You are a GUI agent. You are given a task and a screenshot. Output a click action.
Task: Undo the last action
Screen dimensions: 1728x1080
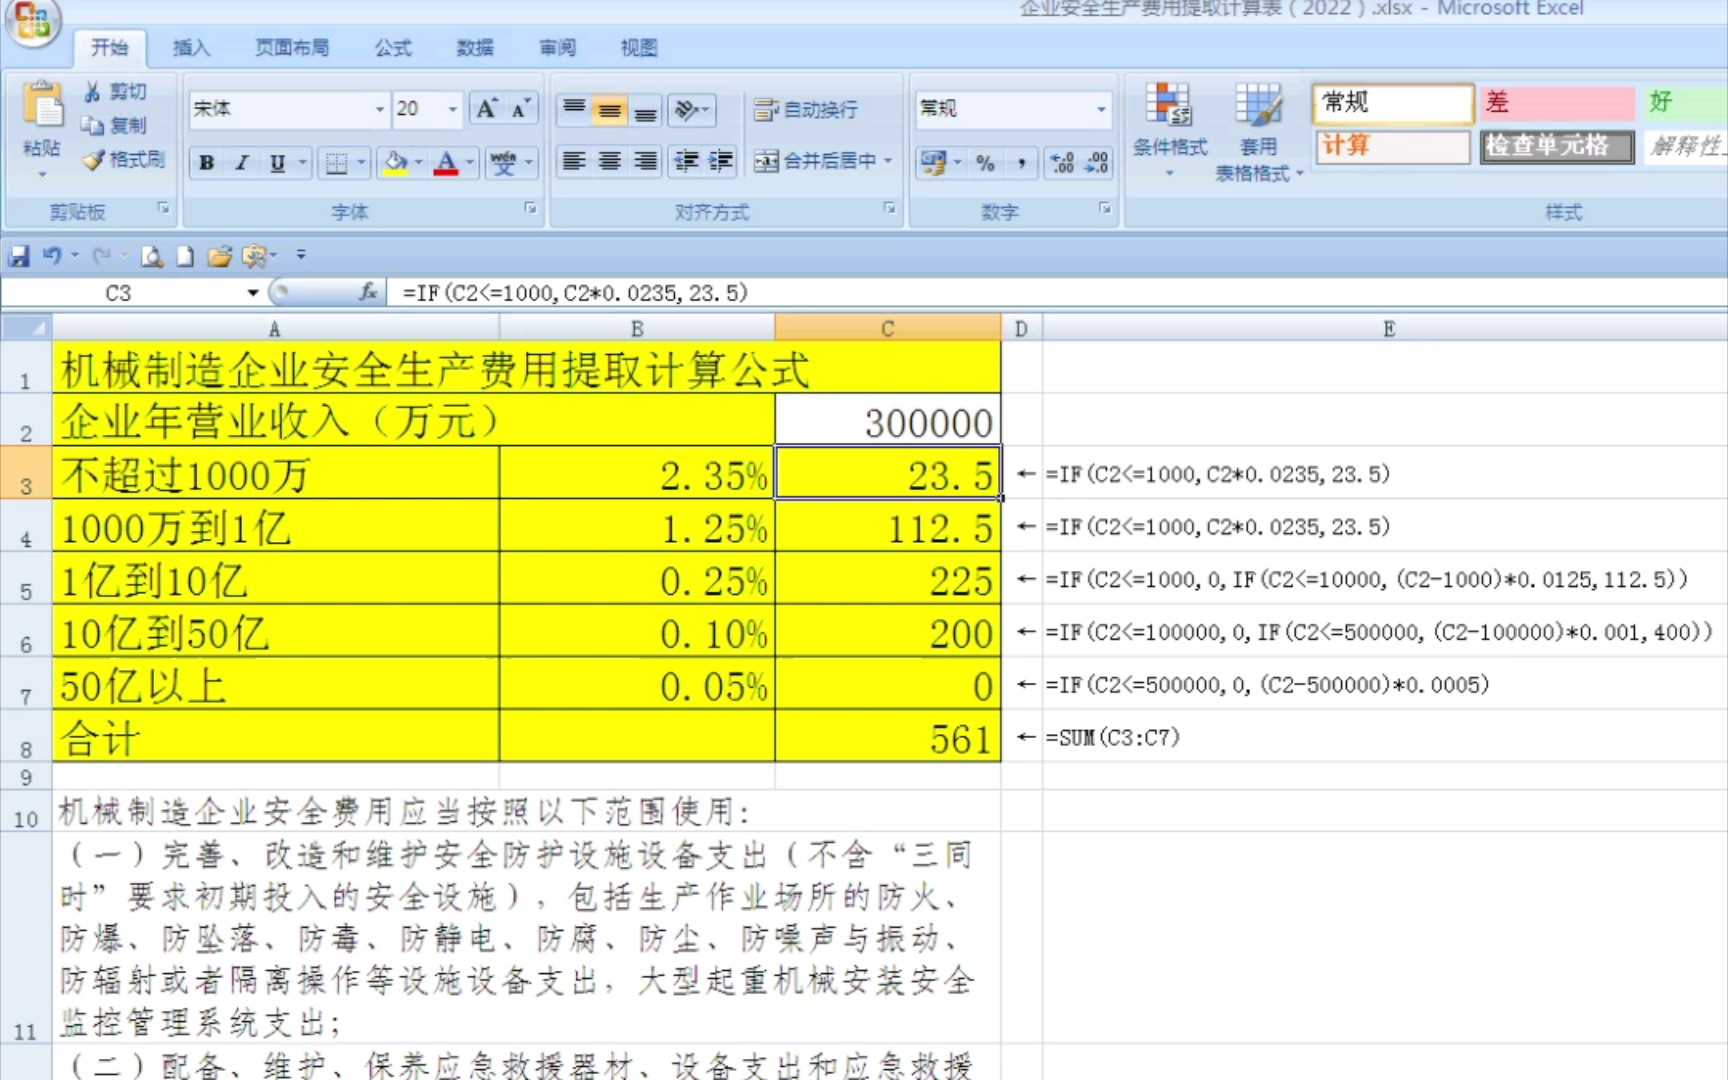click(52, 256)
